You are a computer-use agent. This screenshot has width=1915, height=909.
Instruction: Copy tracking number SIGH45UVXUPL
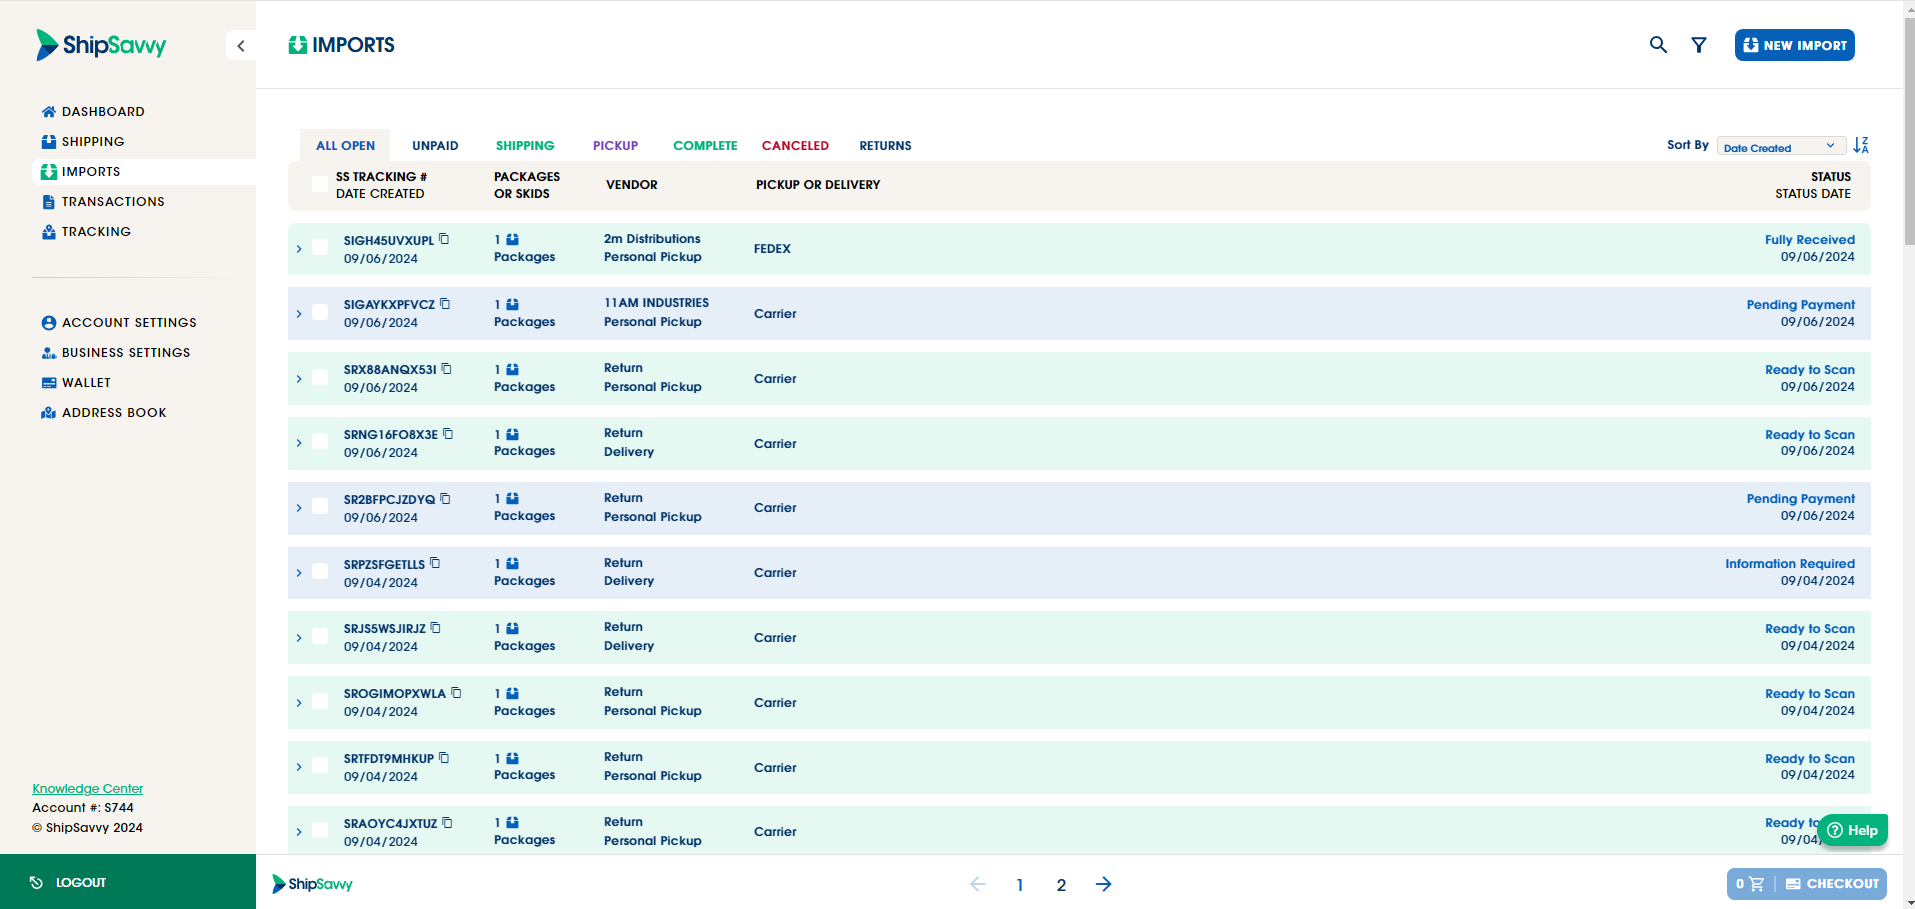[444, 239]
